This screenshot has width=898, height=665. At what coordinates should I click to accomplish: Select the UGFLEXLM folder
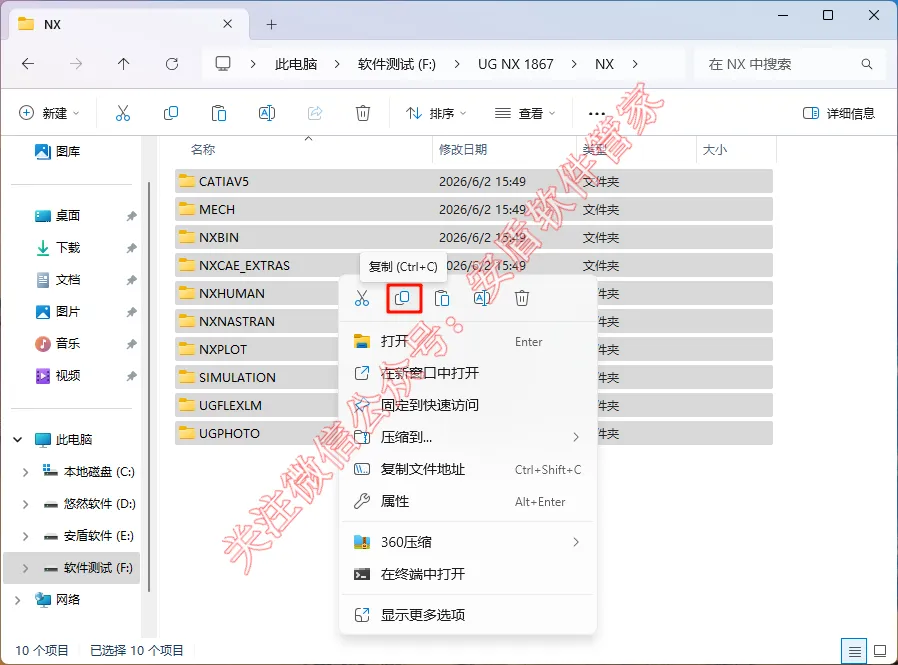[x=474, y=406]
